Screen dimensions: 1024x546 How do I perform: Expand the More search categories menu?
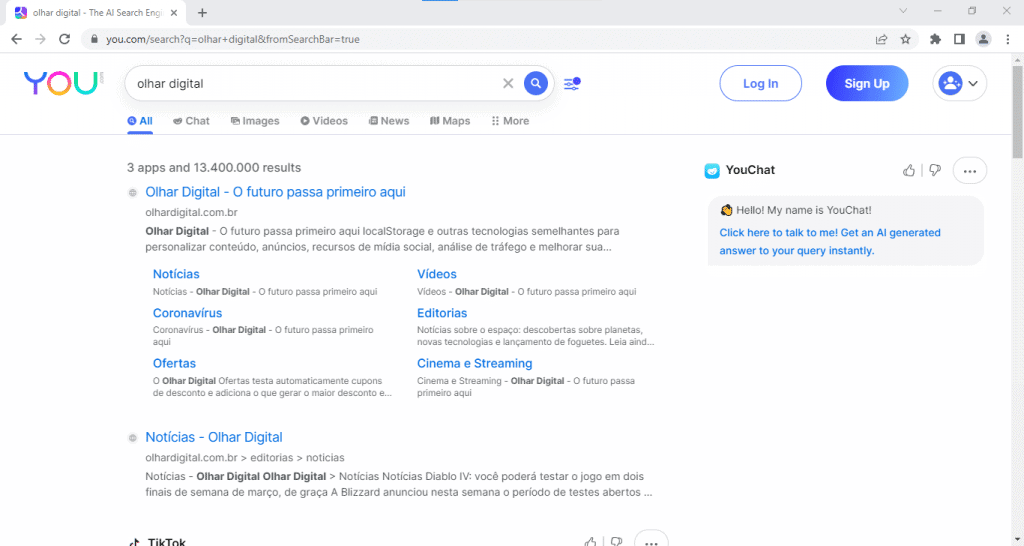[x=510, y=121]
